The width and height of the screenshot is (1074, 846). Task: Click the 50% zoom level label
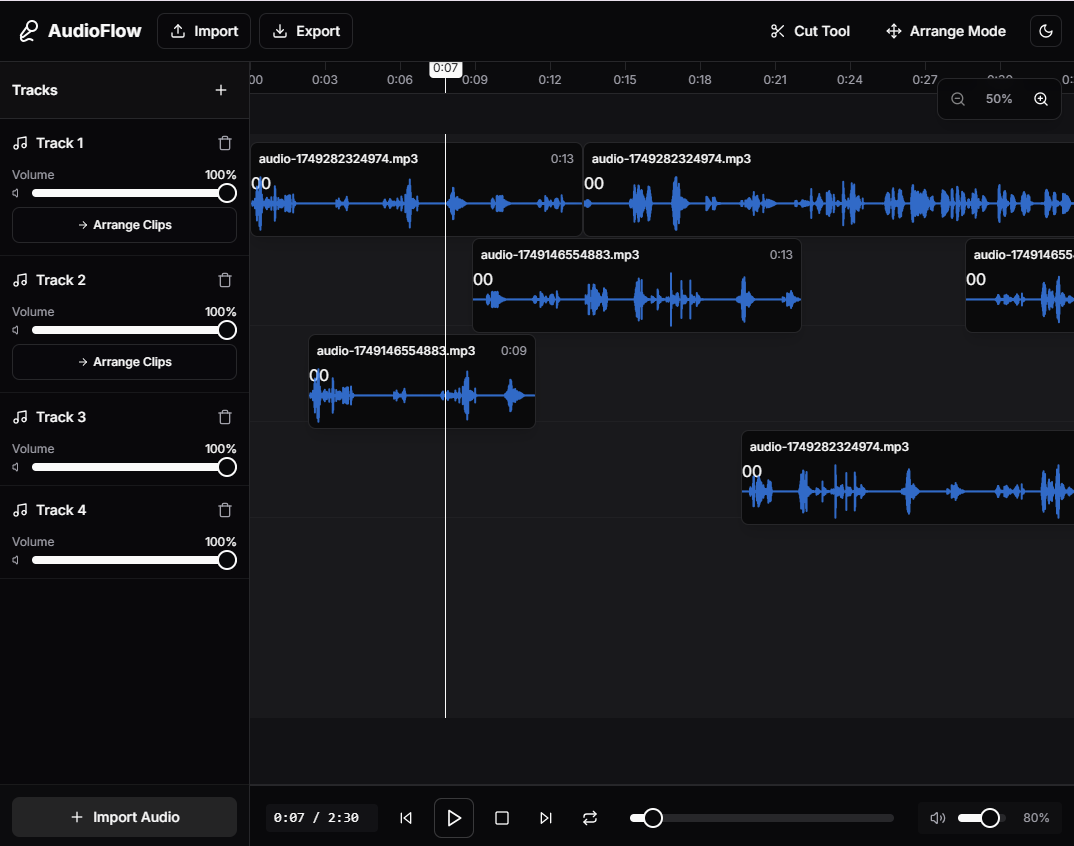click(x=999, y=99)
